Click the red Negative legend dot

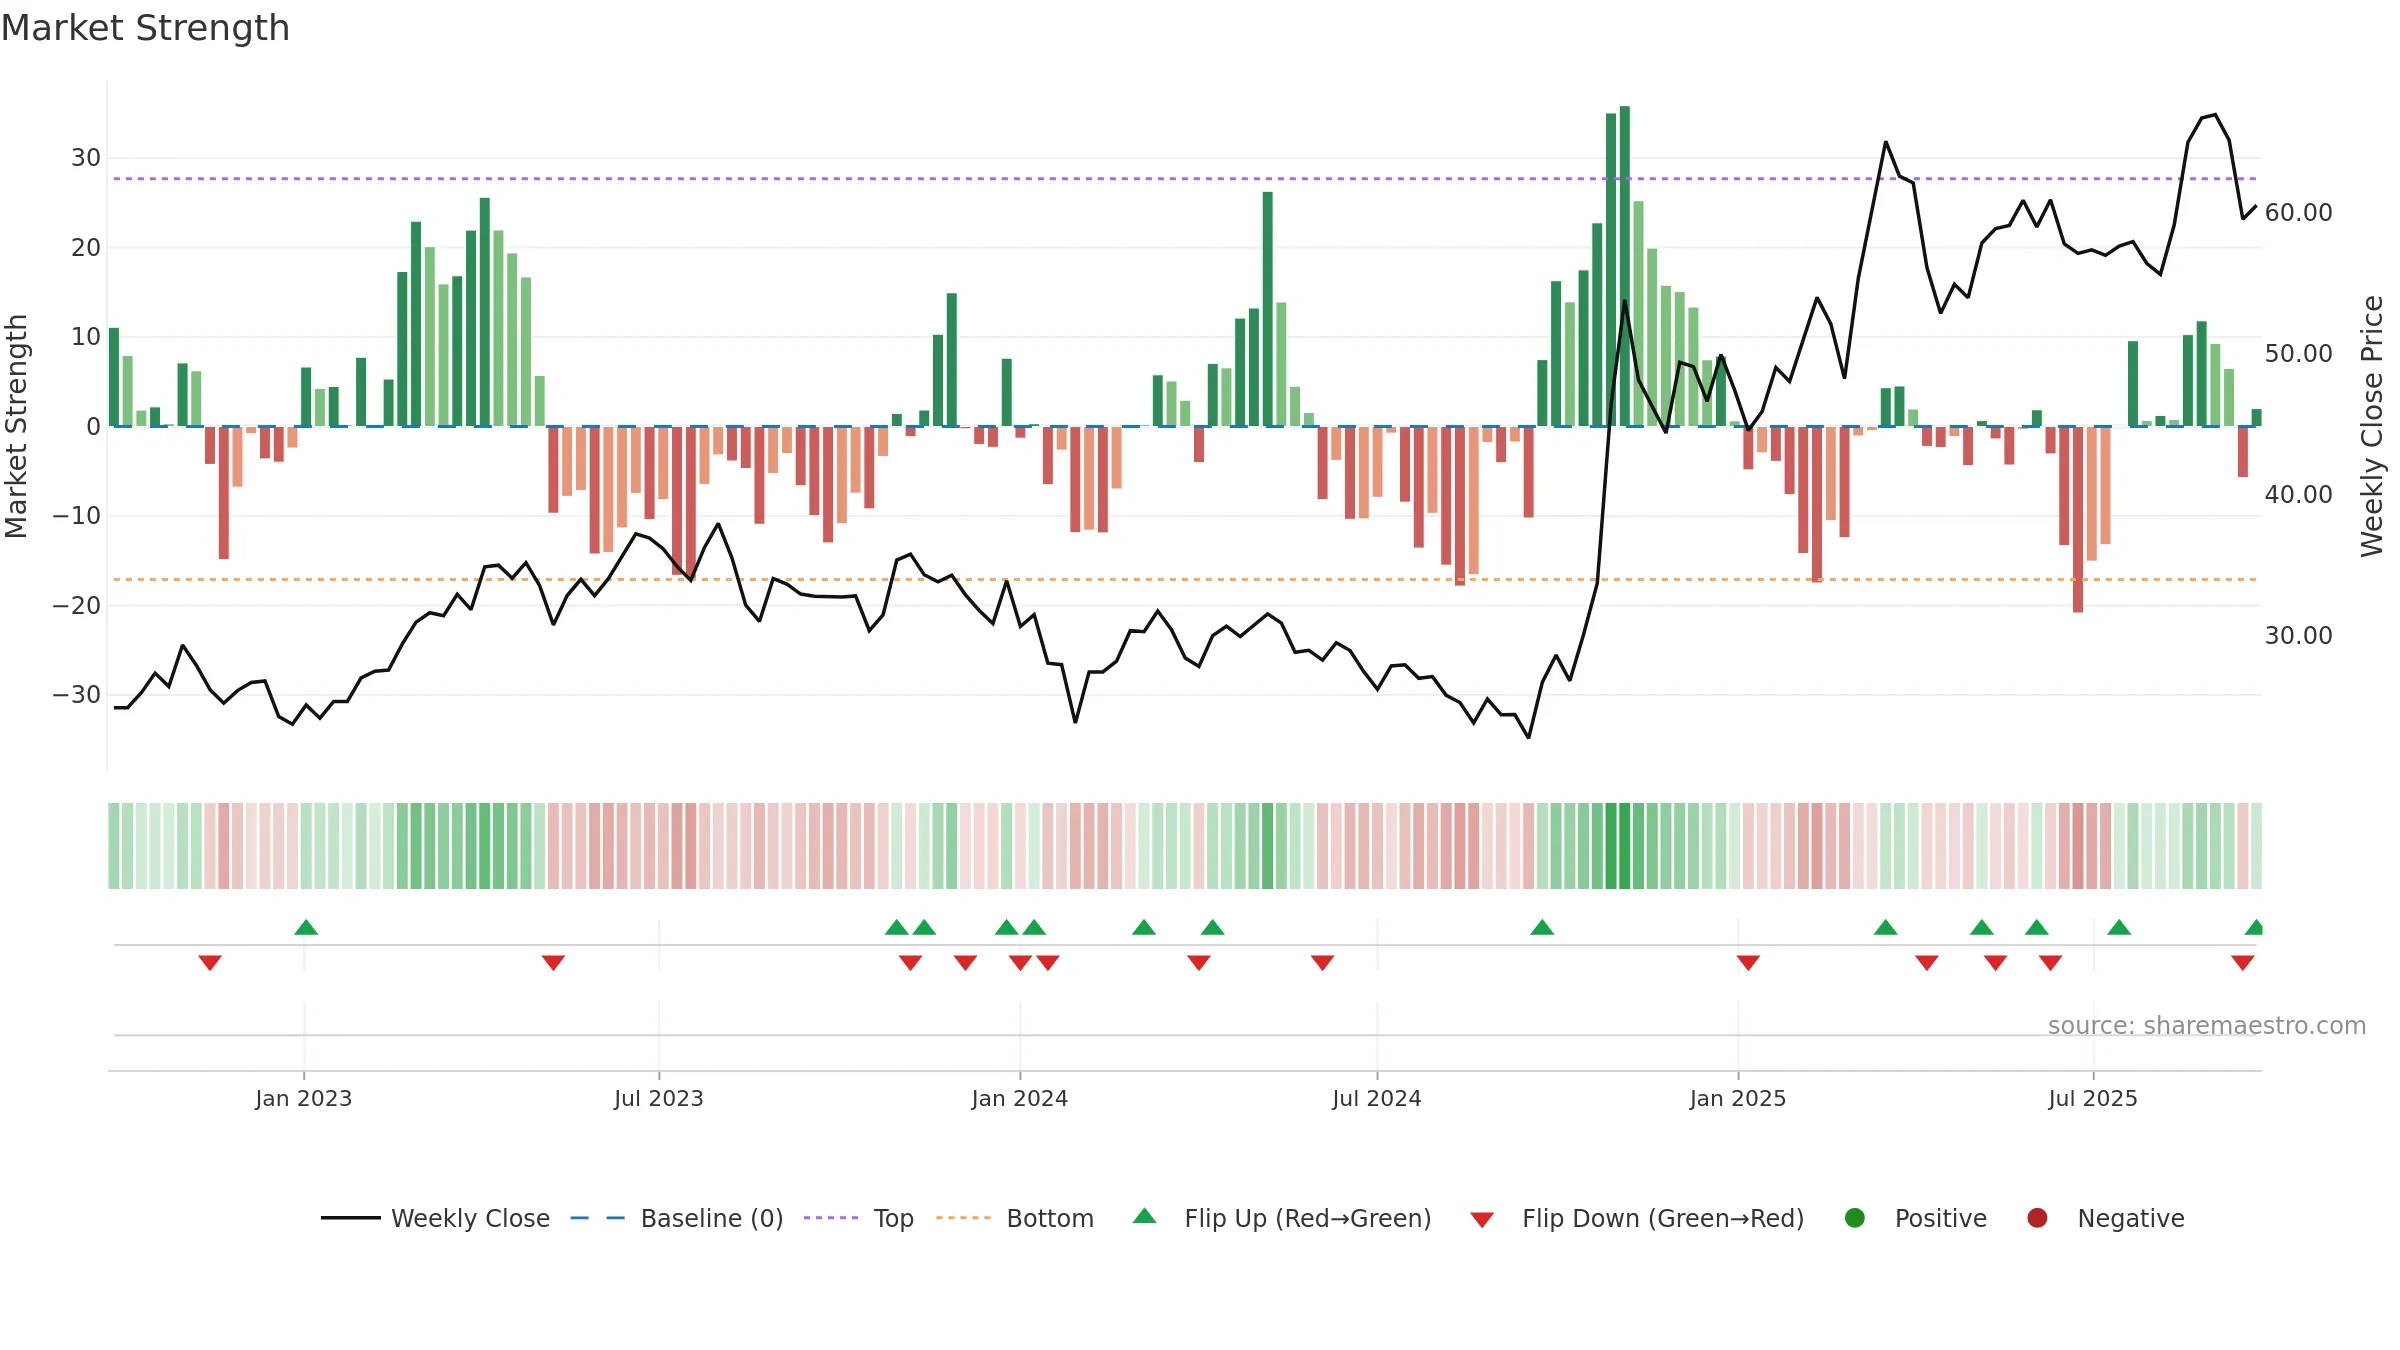pos(2037,1218)
